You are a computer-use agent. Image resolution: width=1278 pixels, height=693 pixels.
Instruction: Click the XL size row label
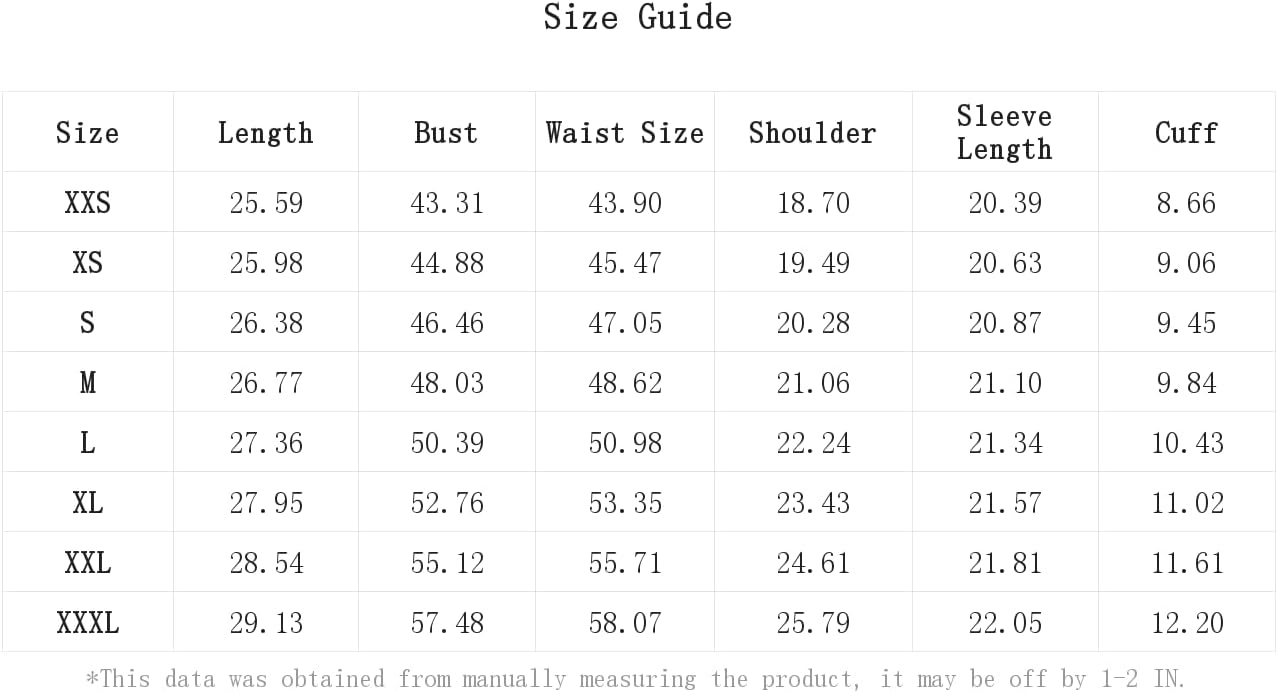[88, 503]
